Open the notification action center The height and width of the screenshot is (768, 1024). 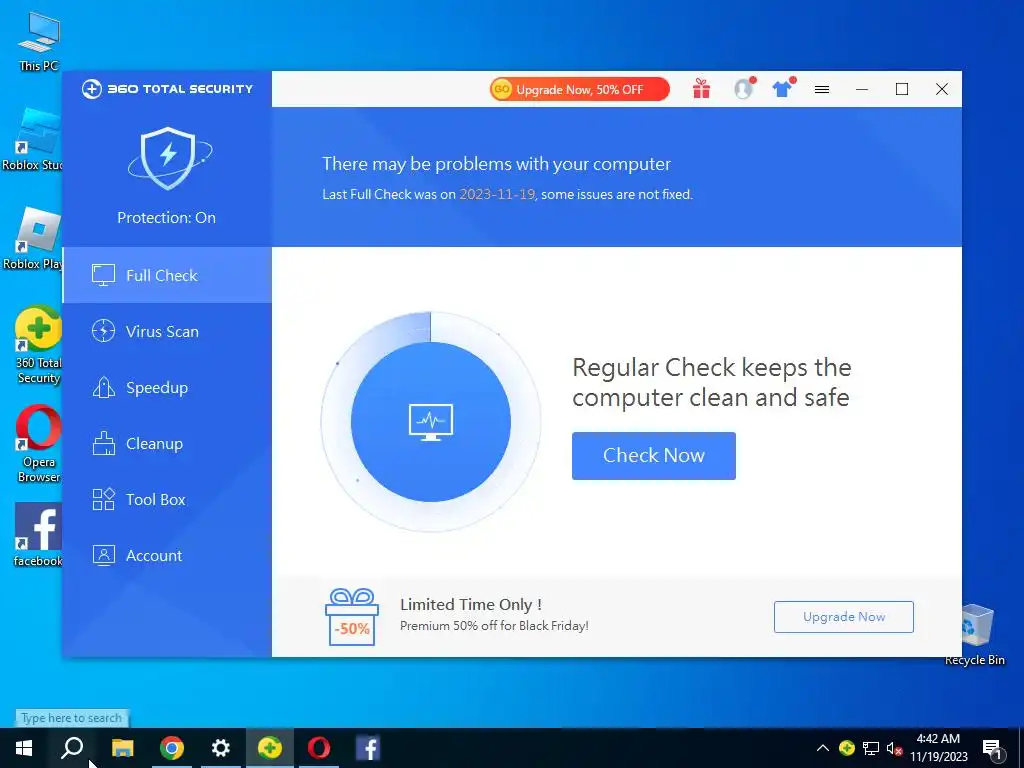pyautogui.click(x=992, y=750)
